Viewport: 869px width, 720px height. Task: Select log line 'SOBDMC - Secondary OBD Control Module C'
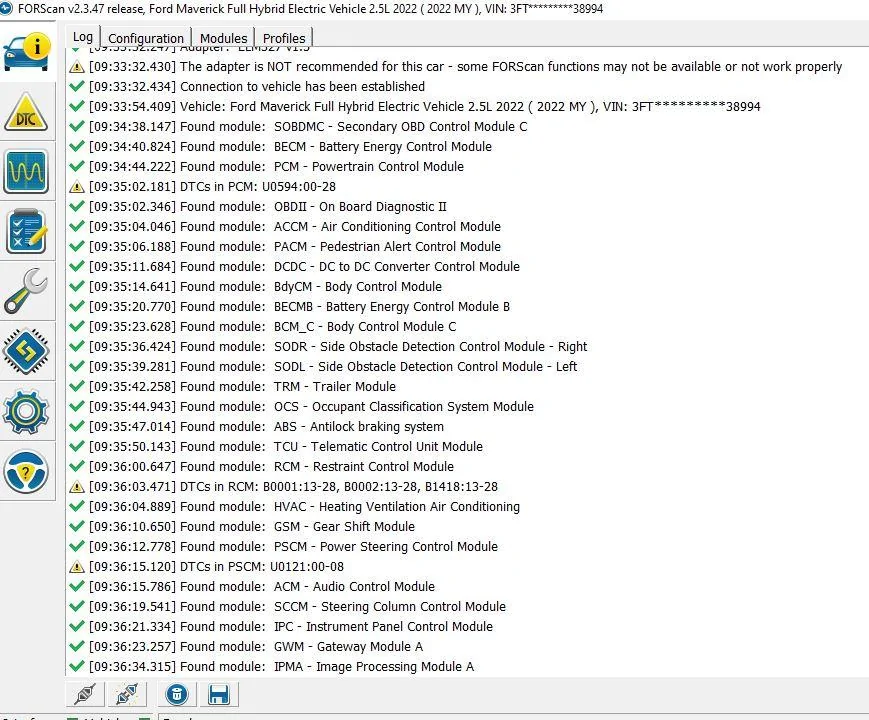click(x=308, y=126)
